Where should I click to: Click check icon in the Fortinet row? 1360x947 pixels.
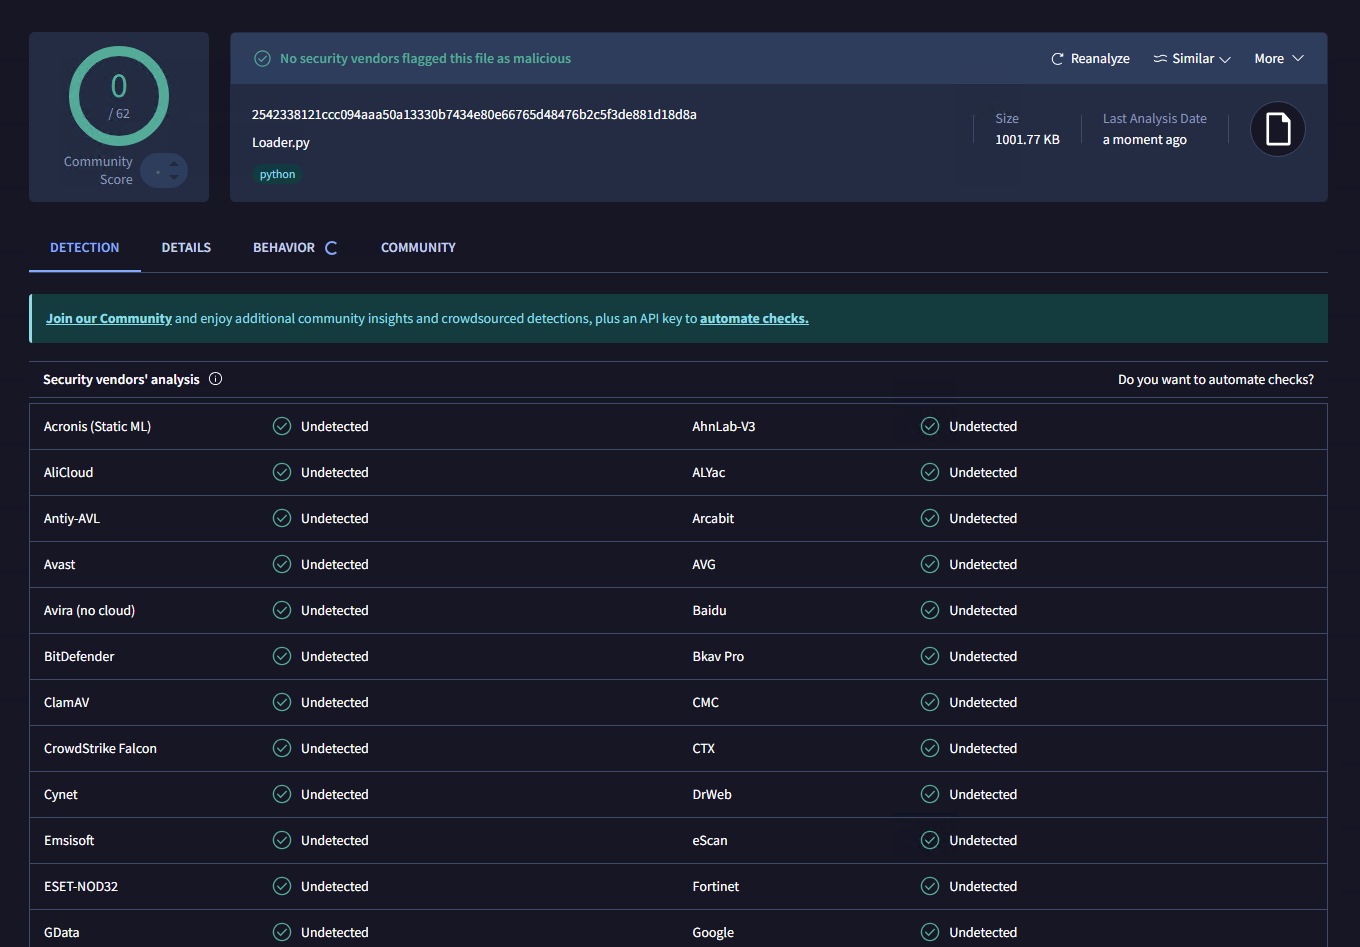pyautogui.click(x=930, y=886)
